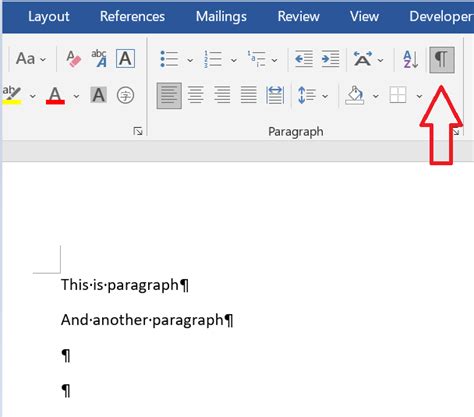The height and width of the screenshot is (417, 474).
Task: Expand Change Case Aa dropdown
Action: point(31,59)
